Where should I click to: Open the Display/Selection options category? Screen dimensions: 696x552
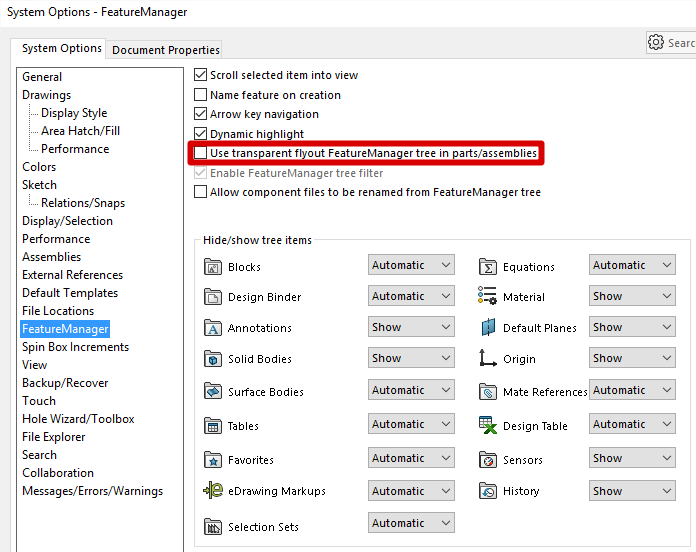coord(67,221)
